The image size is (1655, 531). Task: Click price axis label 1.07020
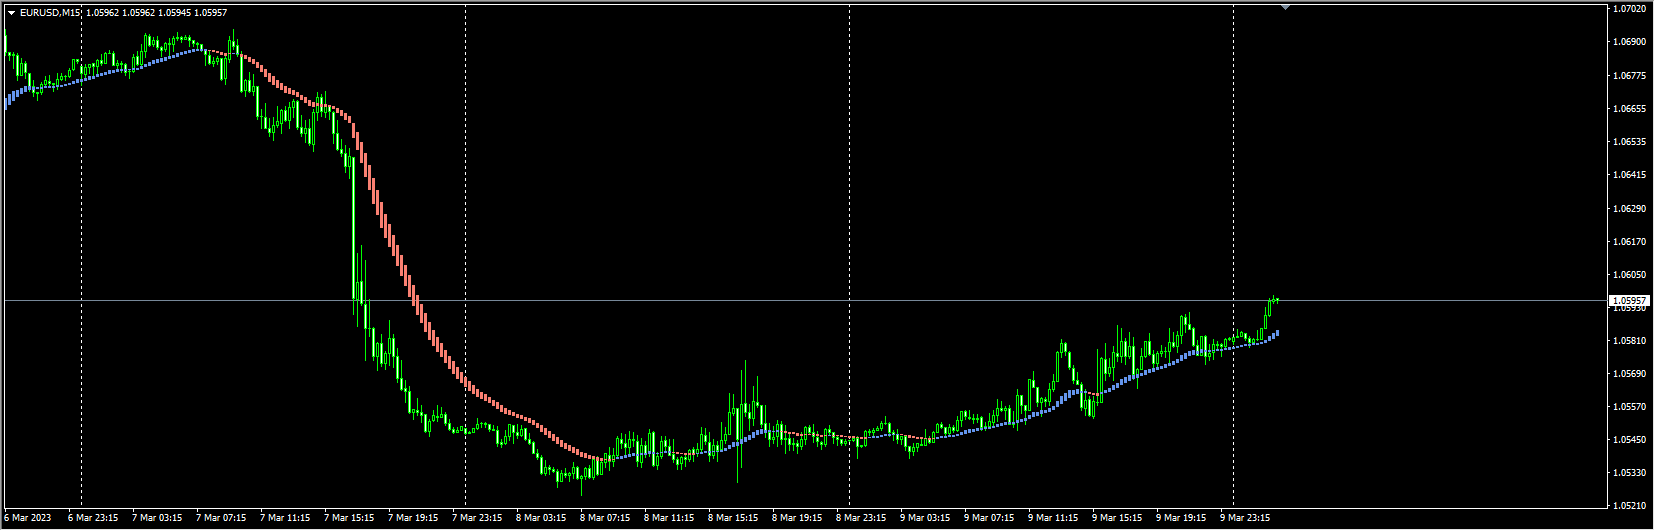click(x=1629, y=9)
